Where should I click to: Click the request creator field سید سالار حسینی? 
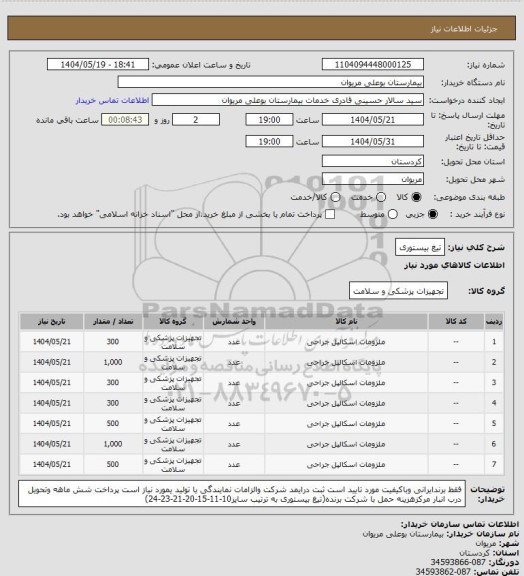coord(288,100)
